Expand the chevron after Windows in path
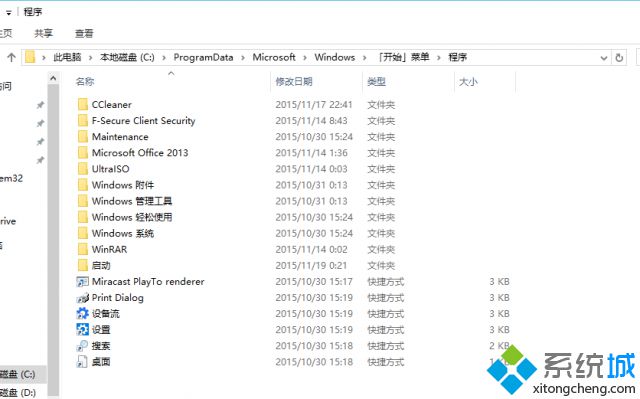The image size is (640, 399). 364,58
